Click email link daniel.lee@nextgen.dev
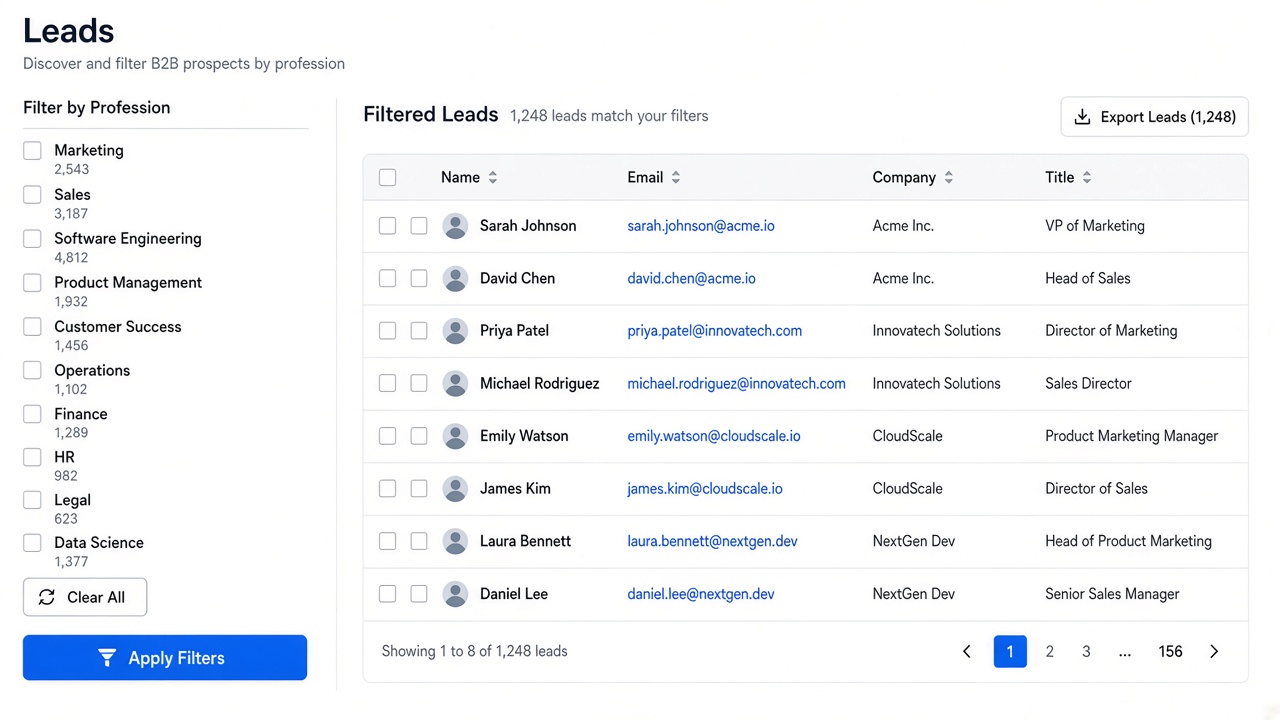Image resolution: width=1280 pixels, height=720 pixels. pyautogui.click(x=701, y=594)
